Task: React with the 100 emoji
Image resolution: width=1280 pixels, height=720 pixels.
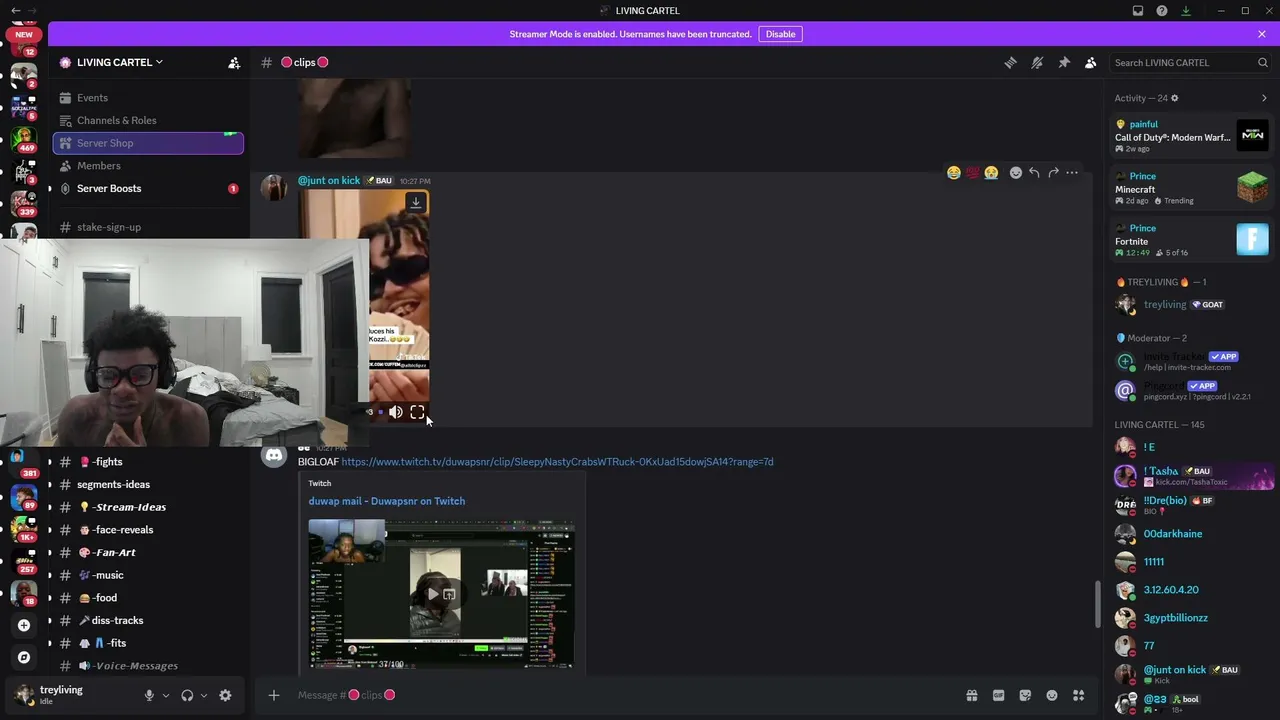Action: 972,173
